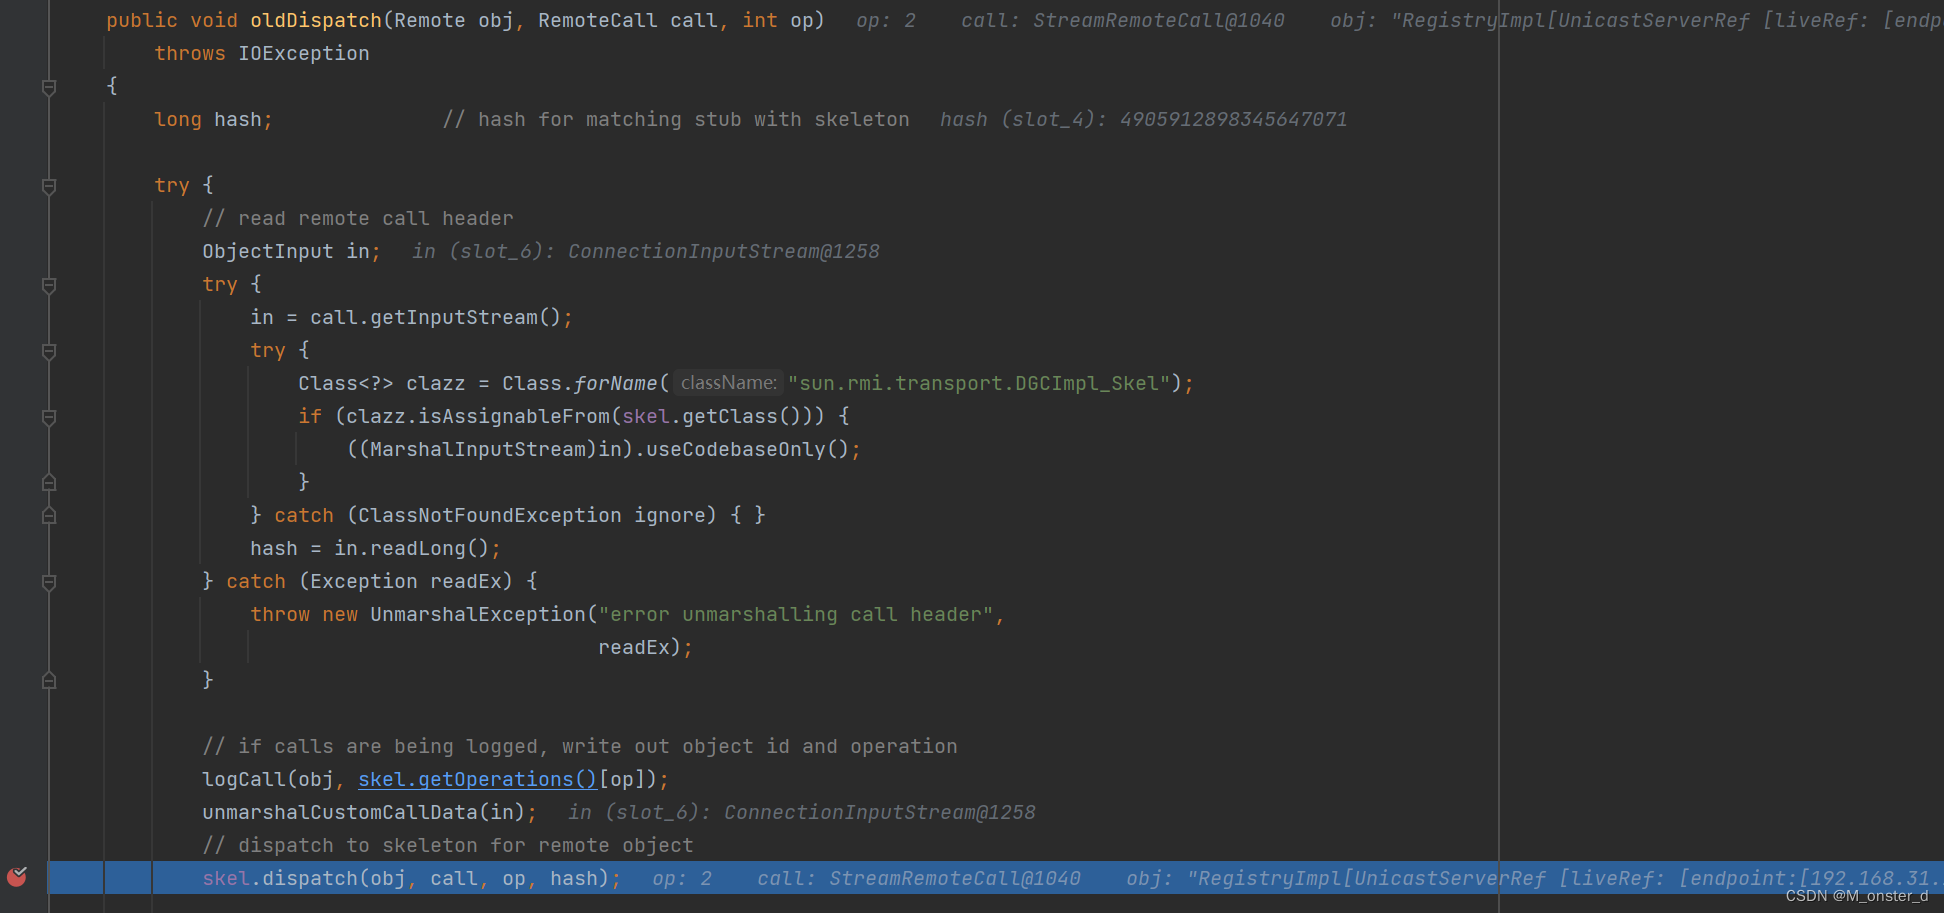Fold at closing brace after readEx
Screen dimensions: 1944x913
[49, 680]
